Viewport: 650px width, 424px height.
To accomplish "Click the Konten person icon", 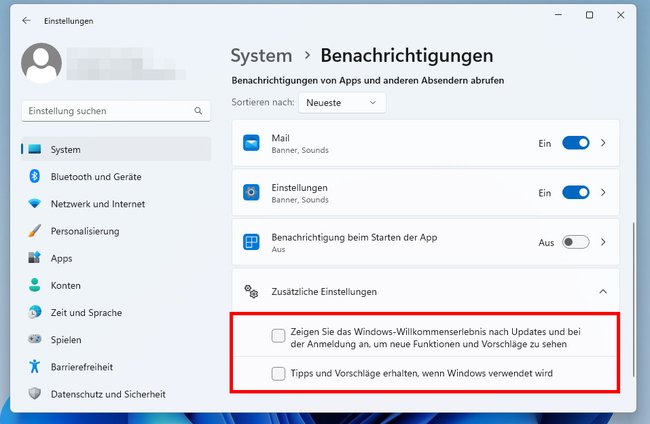I will pos(35,285).
